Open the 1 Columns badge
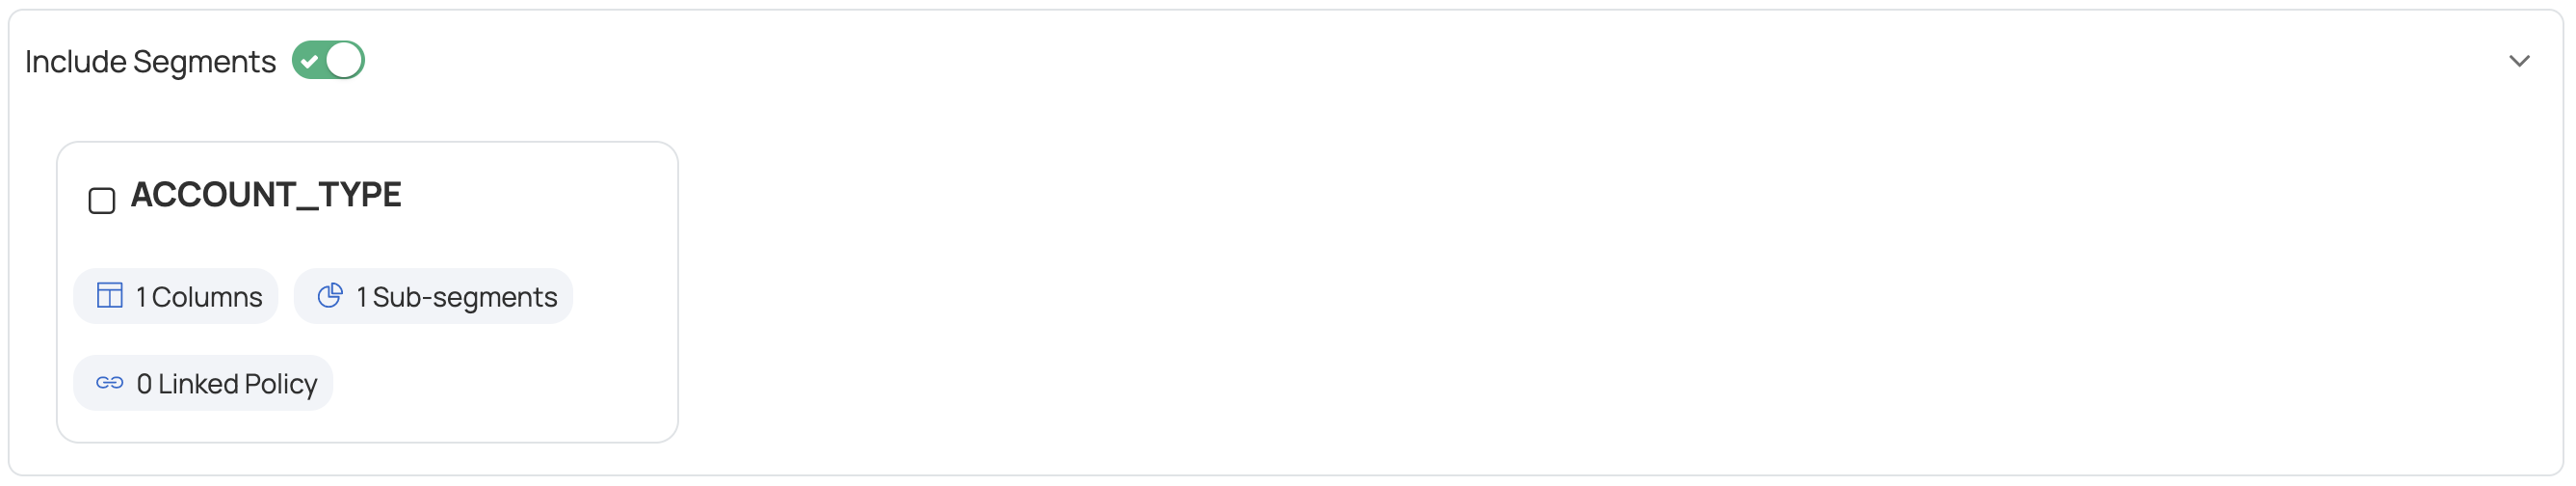Image resolution: width=2576 pixels, height=486 pixels. tap(176, 297)
